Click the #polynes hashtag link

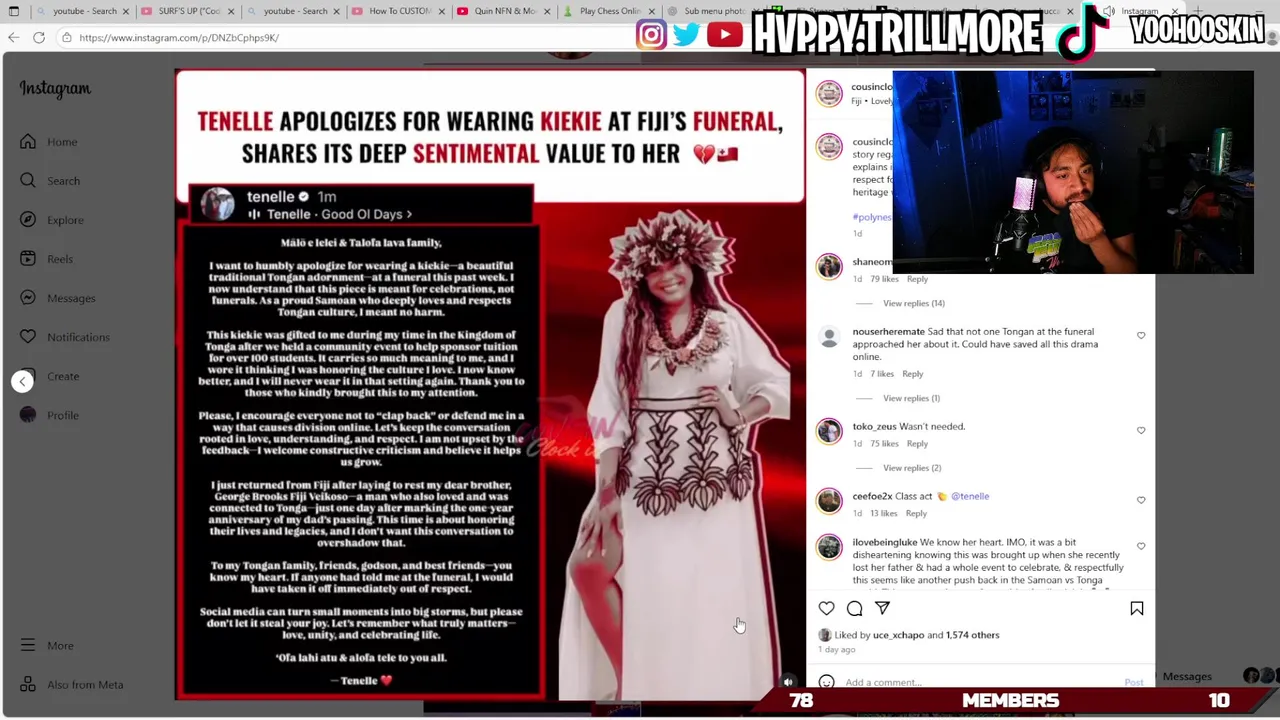pos(871,217)
